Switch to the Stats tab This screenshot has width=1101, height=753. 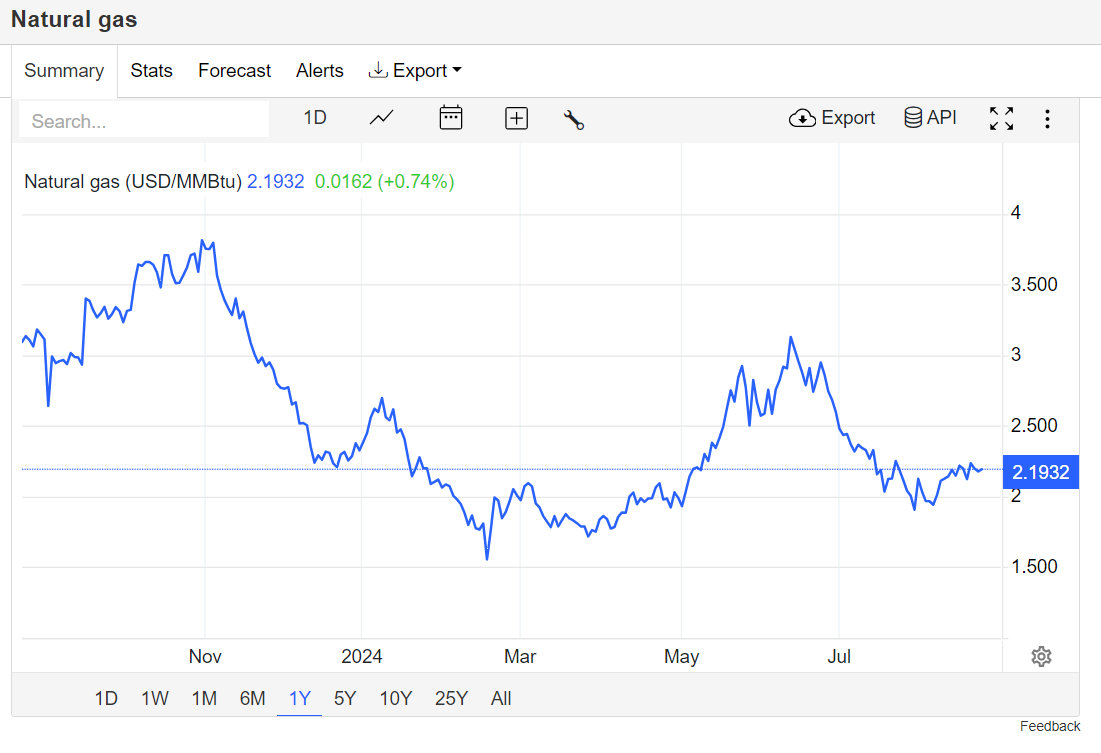click(151, 71)
